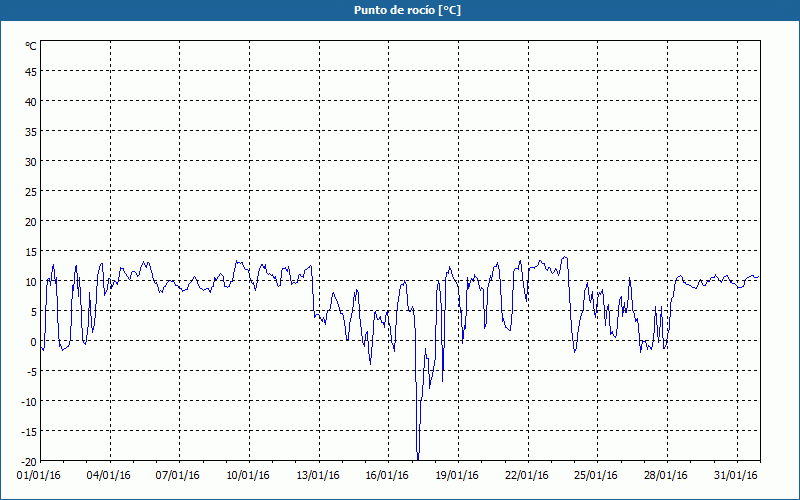Select the 25/01/16 date label
Image resolution: width=800 pixels, height=500 pixels.
click(596, 476)
